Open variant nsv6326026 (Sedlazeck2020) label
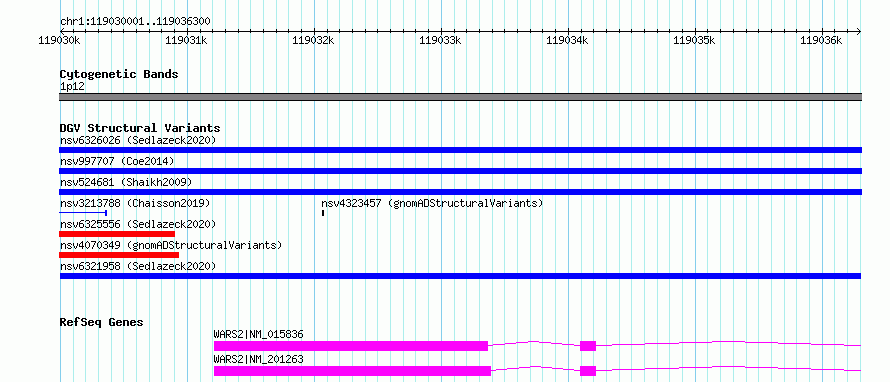The image size is (890, 382). tap(138, 140)
